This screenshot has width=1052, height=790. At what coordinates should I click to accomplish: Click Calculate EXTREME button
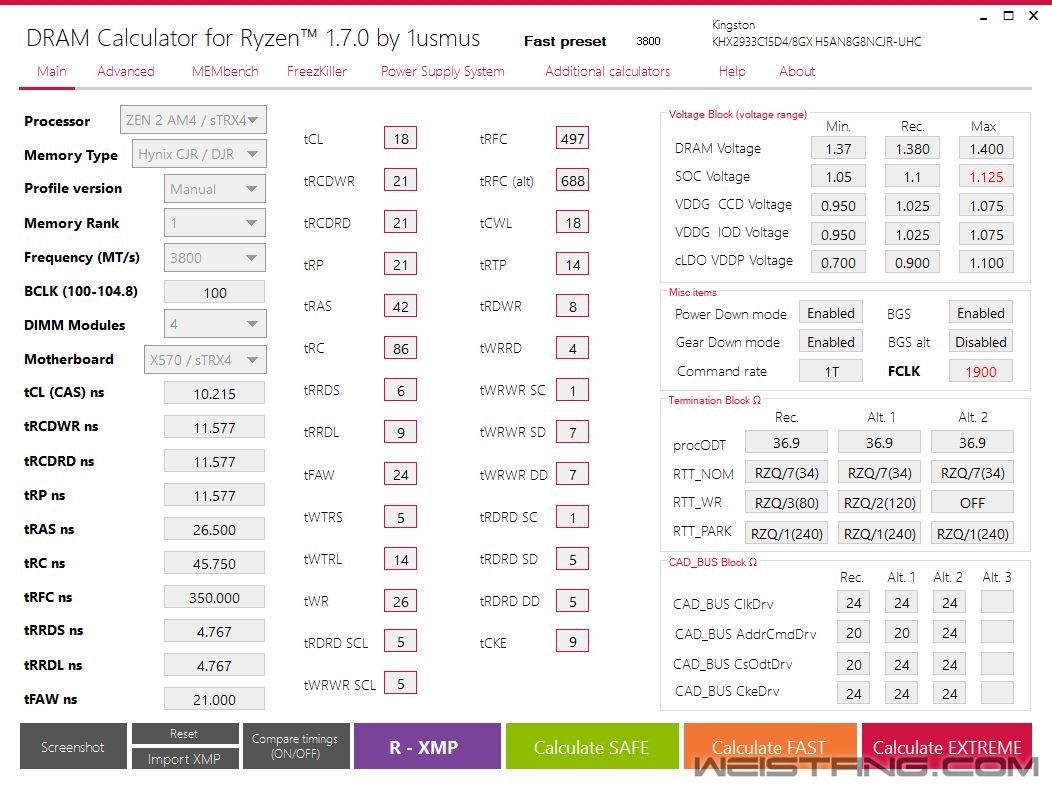click(947, 746)
